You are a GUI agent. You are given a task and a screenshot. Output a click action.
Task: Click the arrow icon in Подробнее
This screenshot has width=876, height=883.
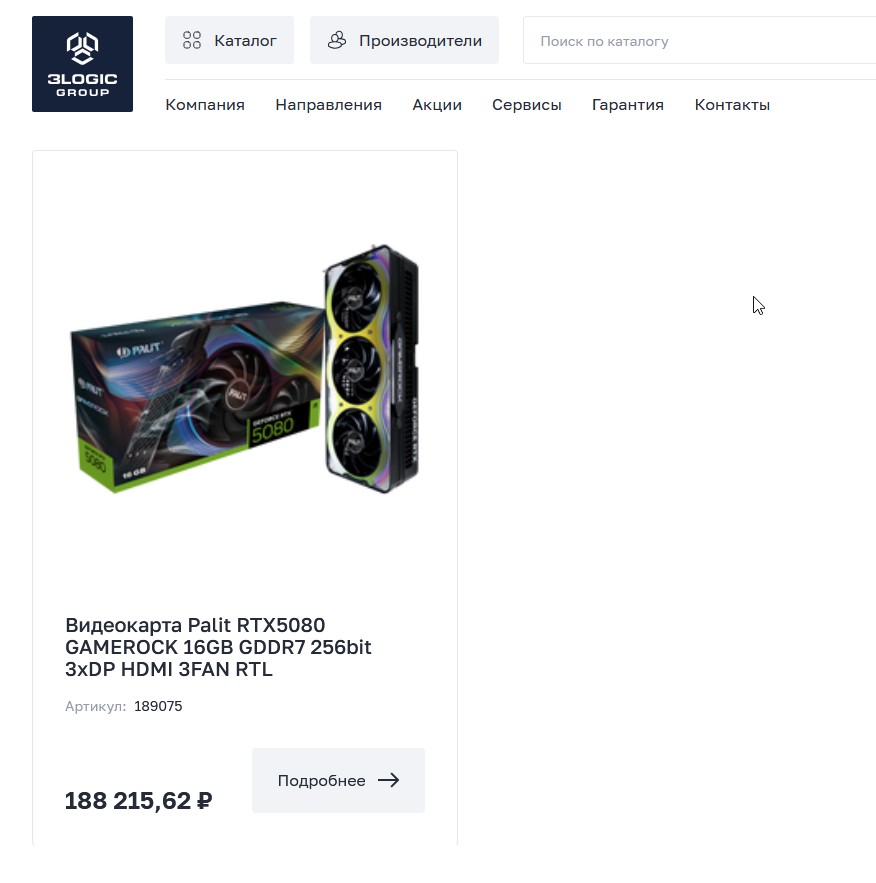(x=388, y=780)
